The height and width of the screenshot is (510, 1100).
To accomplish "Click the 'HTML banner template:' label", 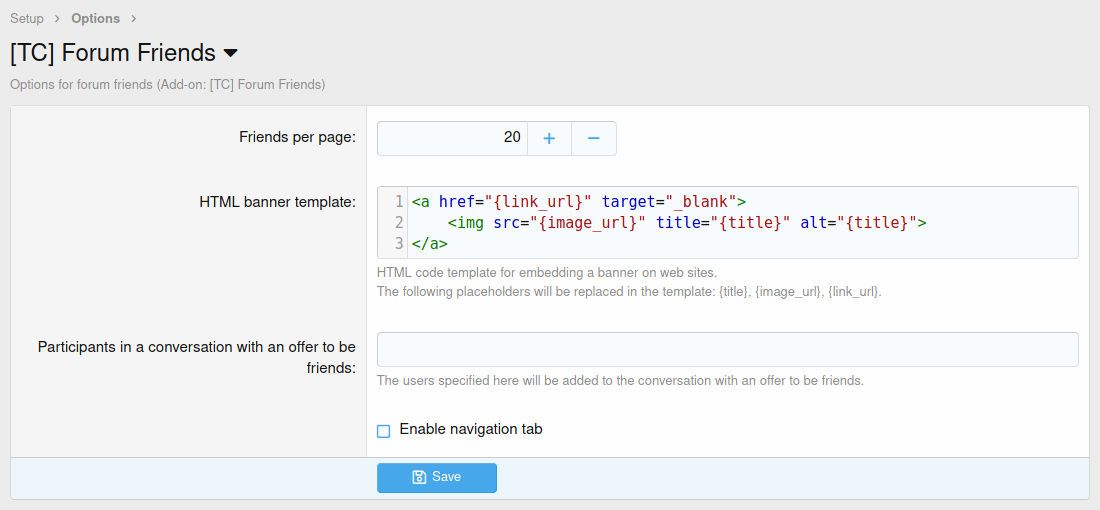I will pos(277,202).
